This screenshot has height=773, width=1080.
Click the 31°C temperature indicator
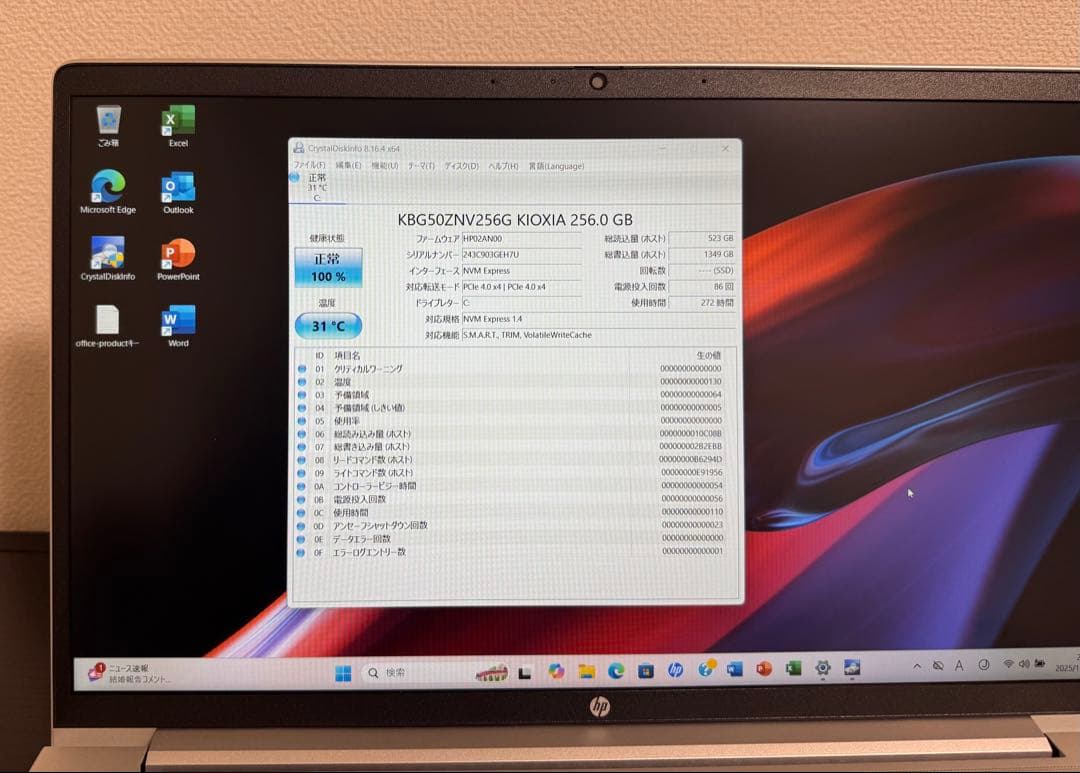tap(328, 323)
